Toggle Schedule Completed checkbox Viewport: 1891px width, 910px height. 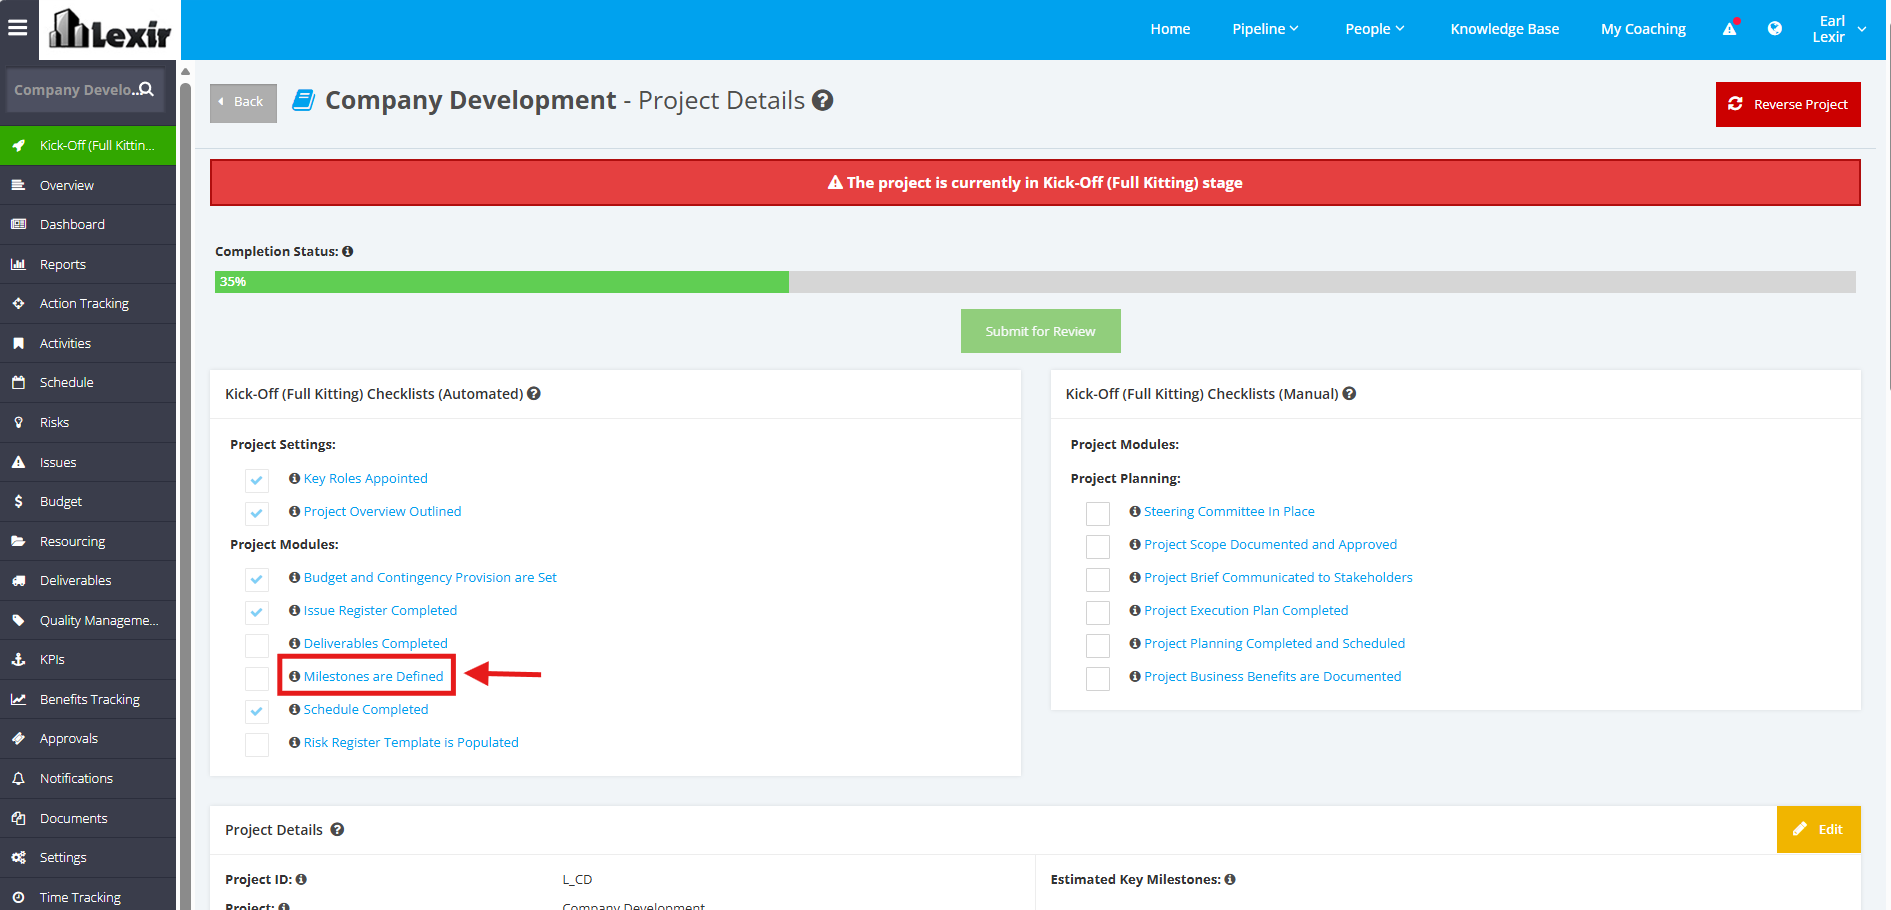tap(257, 711)
